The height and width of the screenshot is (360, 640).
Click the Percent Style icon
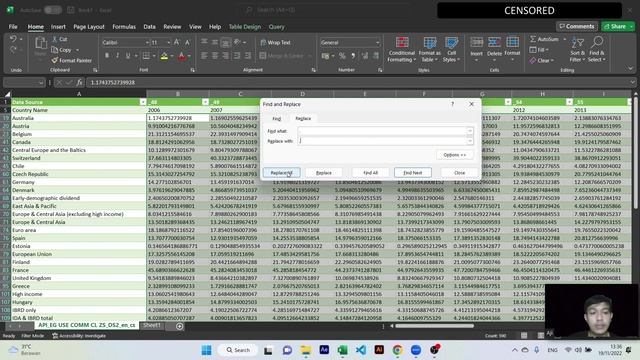342,56
